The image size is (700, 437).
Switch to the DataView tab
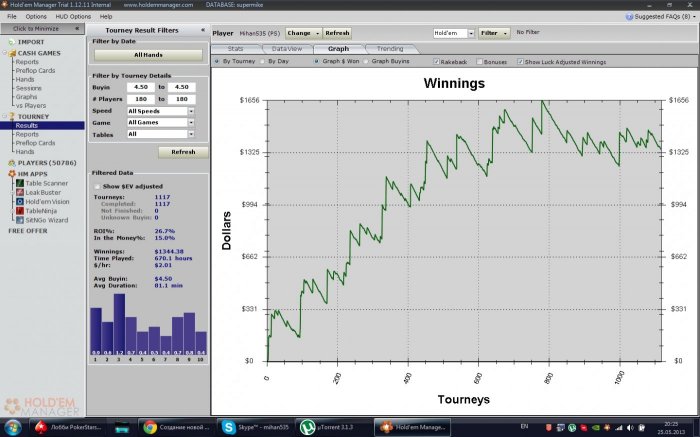pos(287,49)
